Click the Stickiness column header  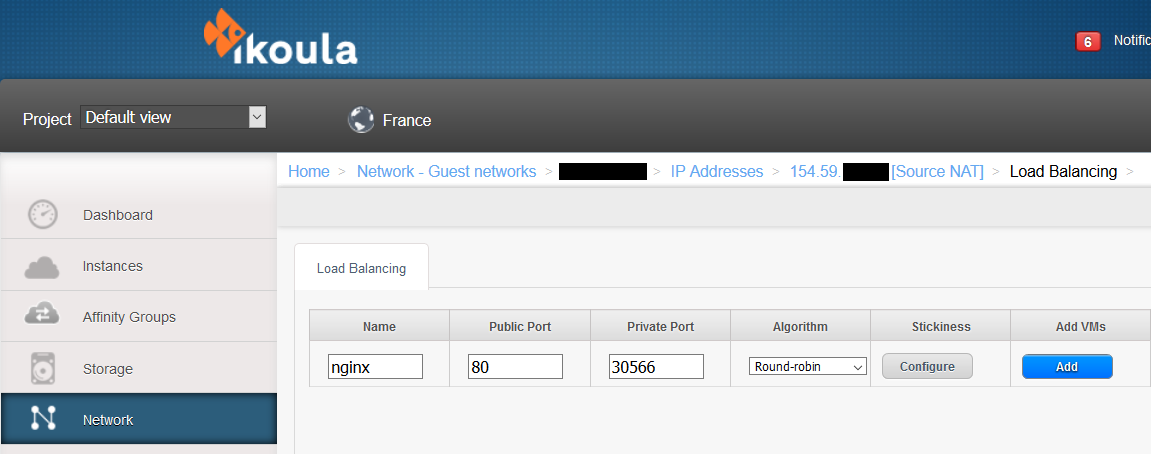[x=940, y=326]
